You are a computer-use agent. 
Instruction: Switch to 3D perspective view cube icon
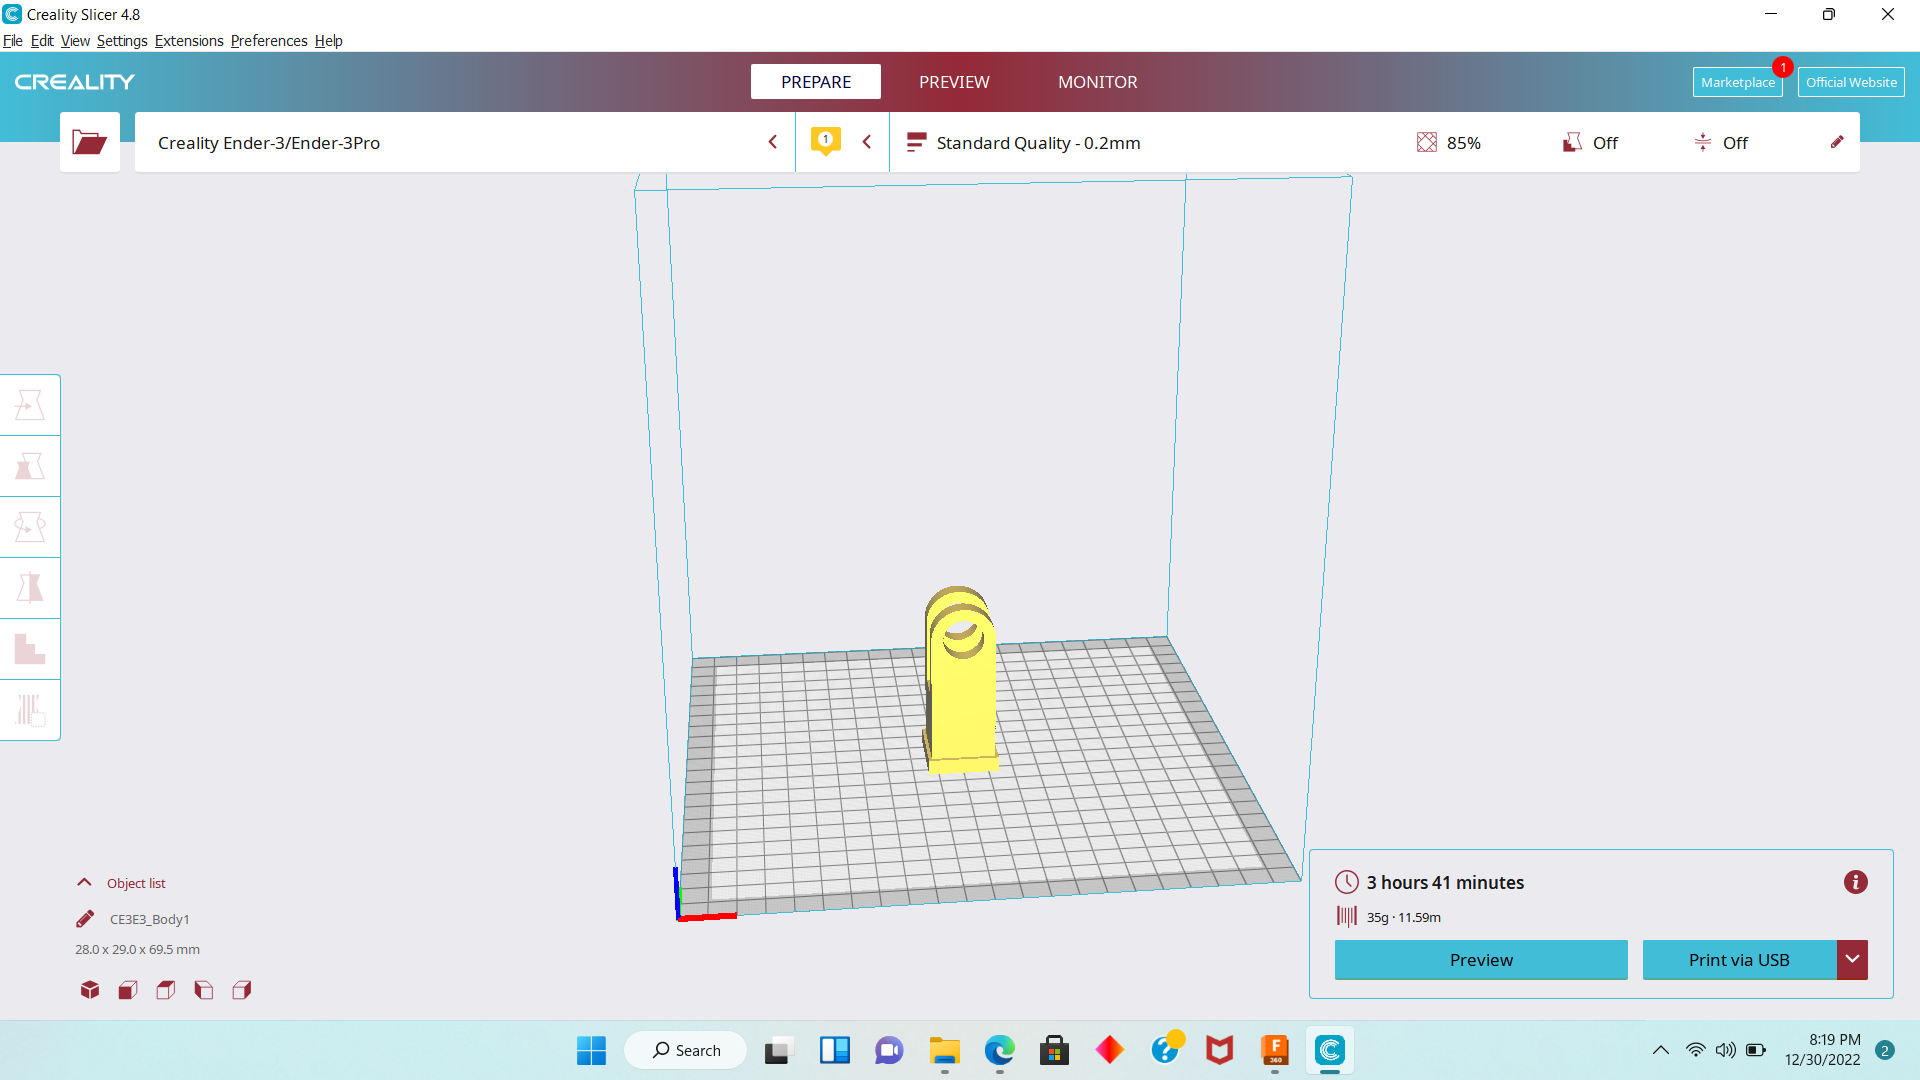coord(90,990)
